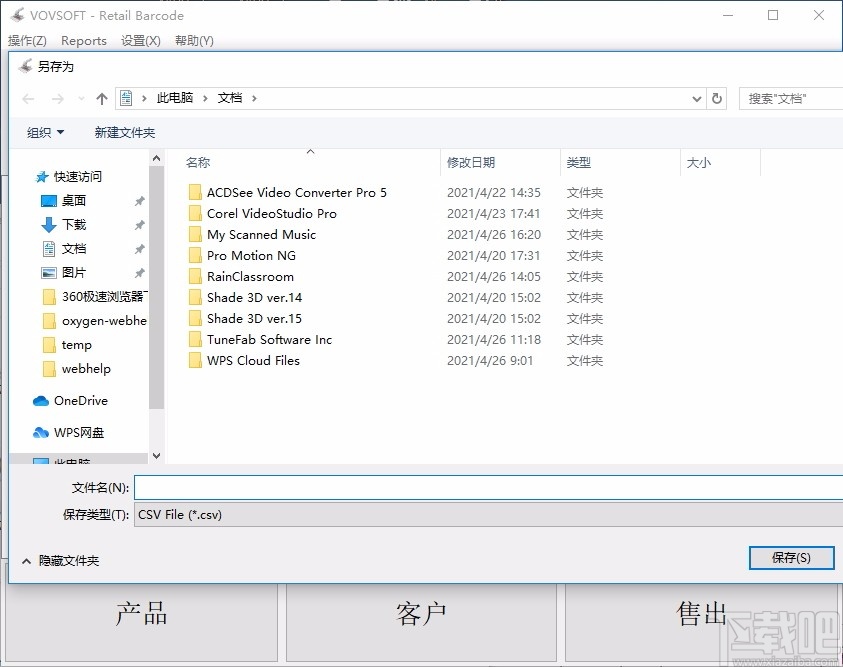The width and height of the screenshot is (843, 667).
Task: Open the RainClassroom folder
Action: 249,276
